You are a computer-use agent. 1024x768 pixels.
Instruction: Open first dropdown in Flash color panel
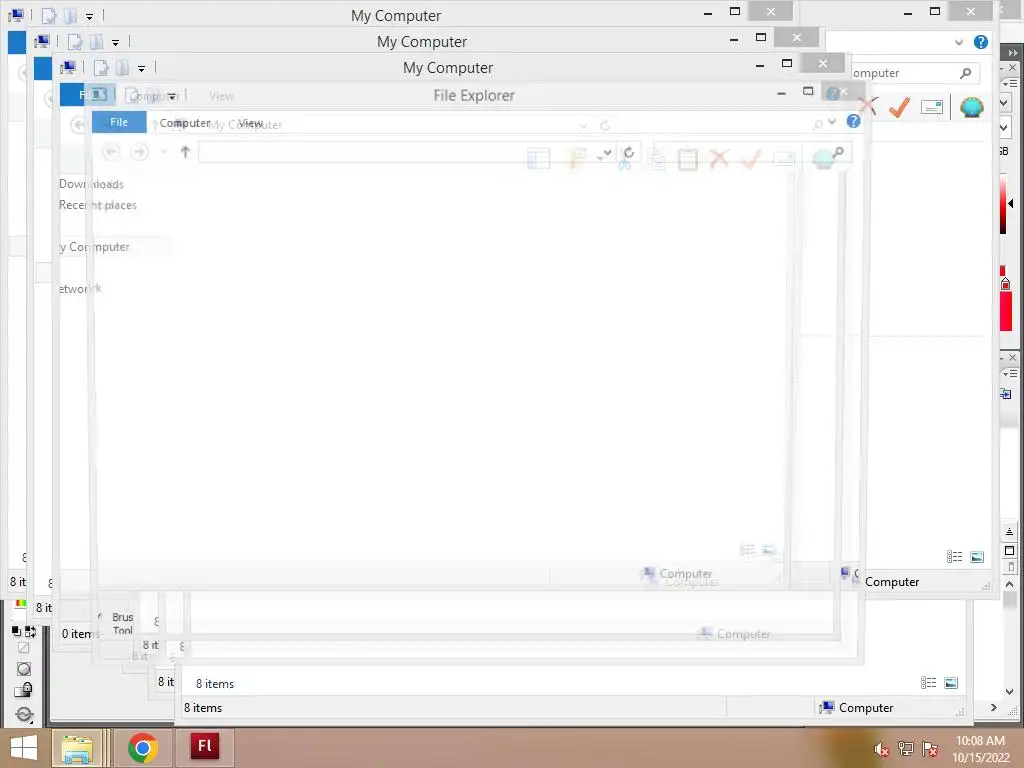(x=1004, y=103)
